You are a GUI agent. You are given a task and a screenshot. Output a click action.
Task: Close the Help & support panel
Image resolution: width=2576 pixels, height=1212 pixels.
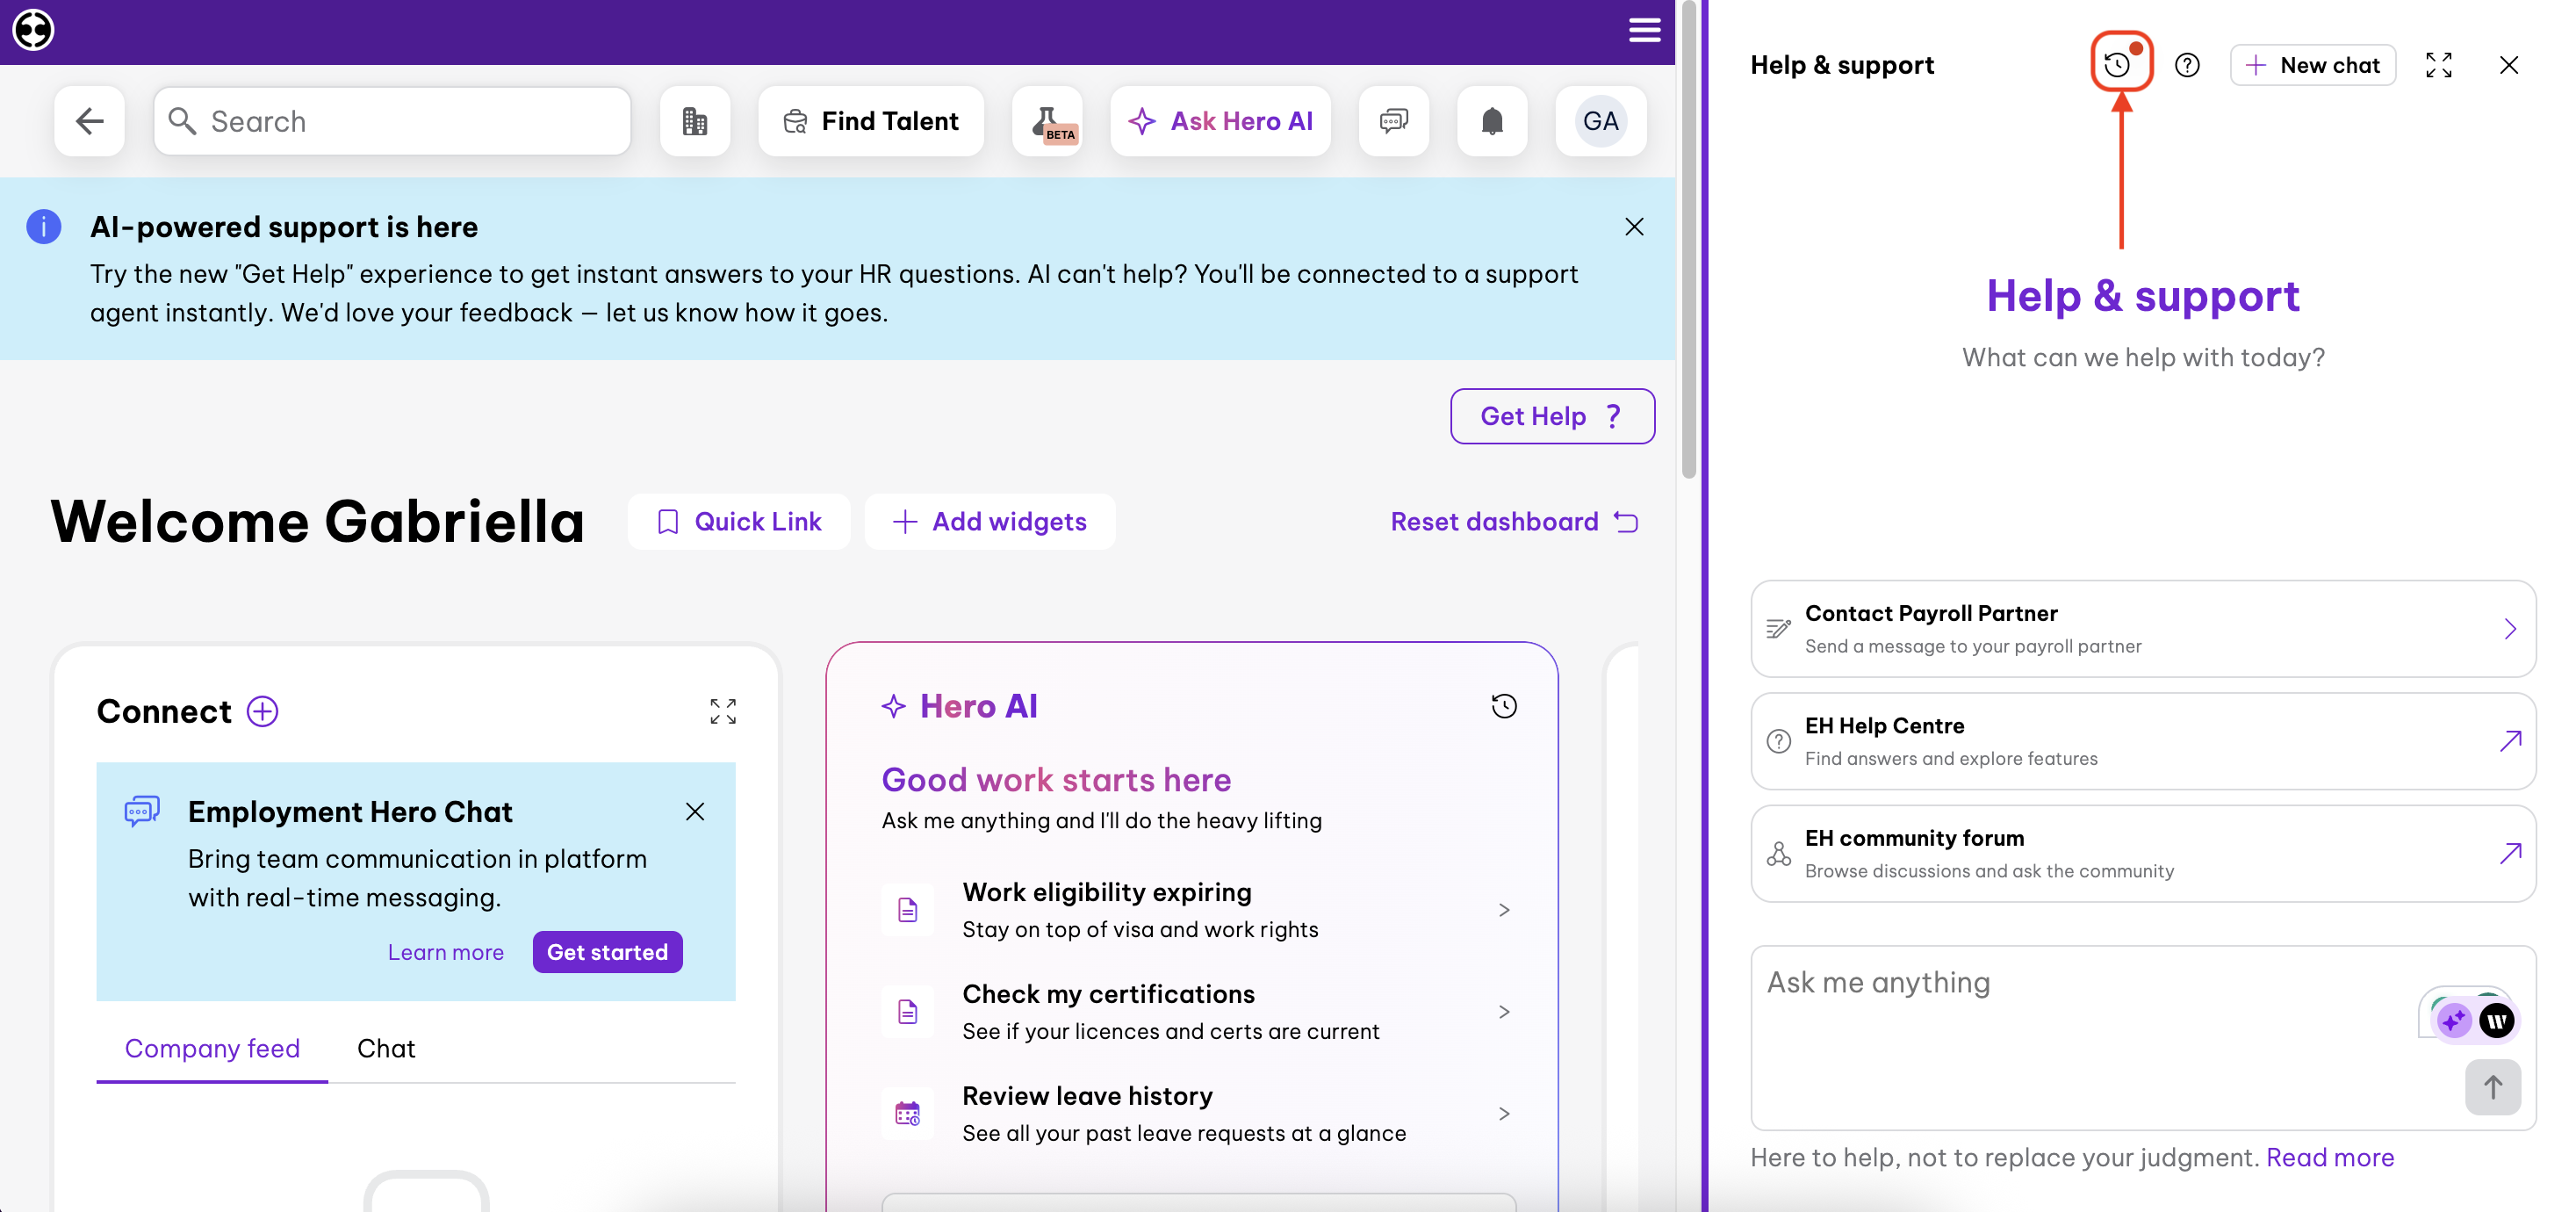[2509, 65]
